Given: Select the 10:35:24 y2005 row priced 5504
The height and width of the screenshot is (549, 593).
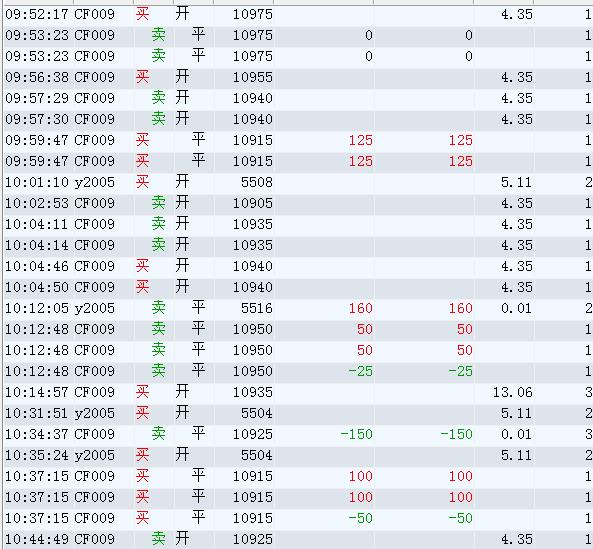Looking at the screenshot, I should [298, 455].
